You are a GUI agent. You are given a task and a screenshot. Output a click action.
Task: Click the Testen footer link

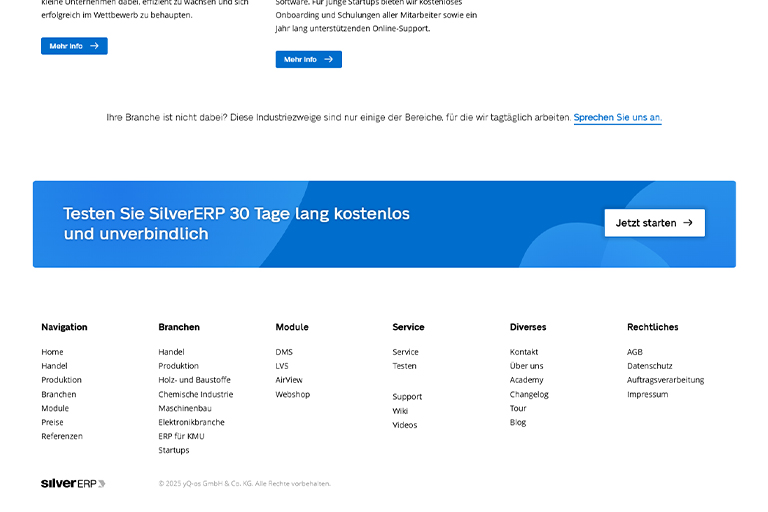tap(405, 366)
